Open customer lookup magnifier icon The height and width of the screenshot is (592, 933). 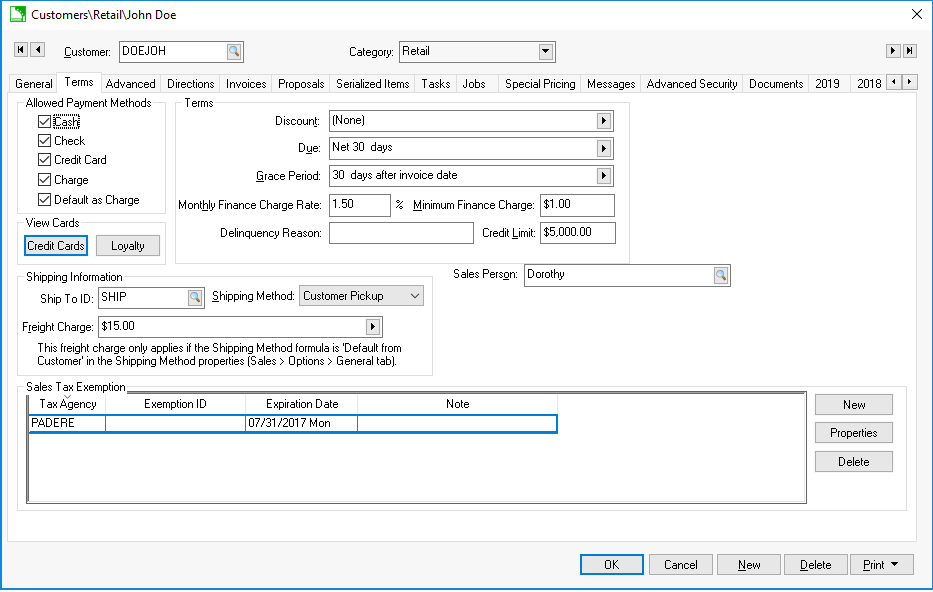tap(233, 52)
